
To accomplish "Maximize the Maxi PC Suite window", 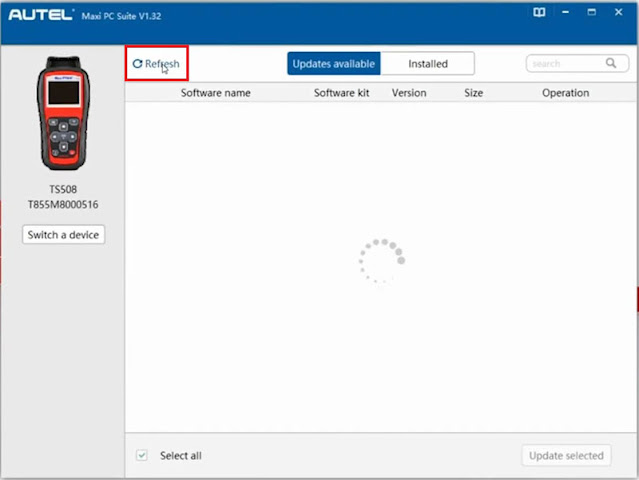I will [x=591, y=12].
